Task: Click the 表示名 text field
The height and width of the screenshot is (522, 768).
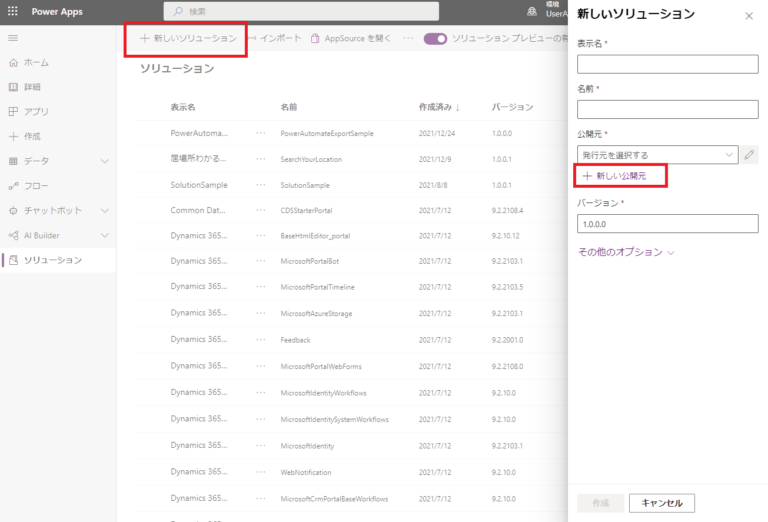Action: 667,65
